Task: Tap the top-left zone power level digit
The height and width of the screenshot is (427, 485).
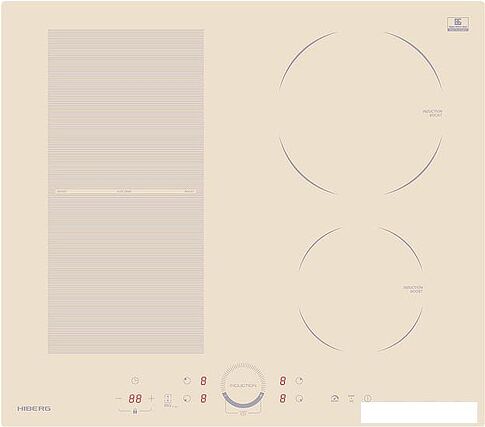Action: click(203, 381)
